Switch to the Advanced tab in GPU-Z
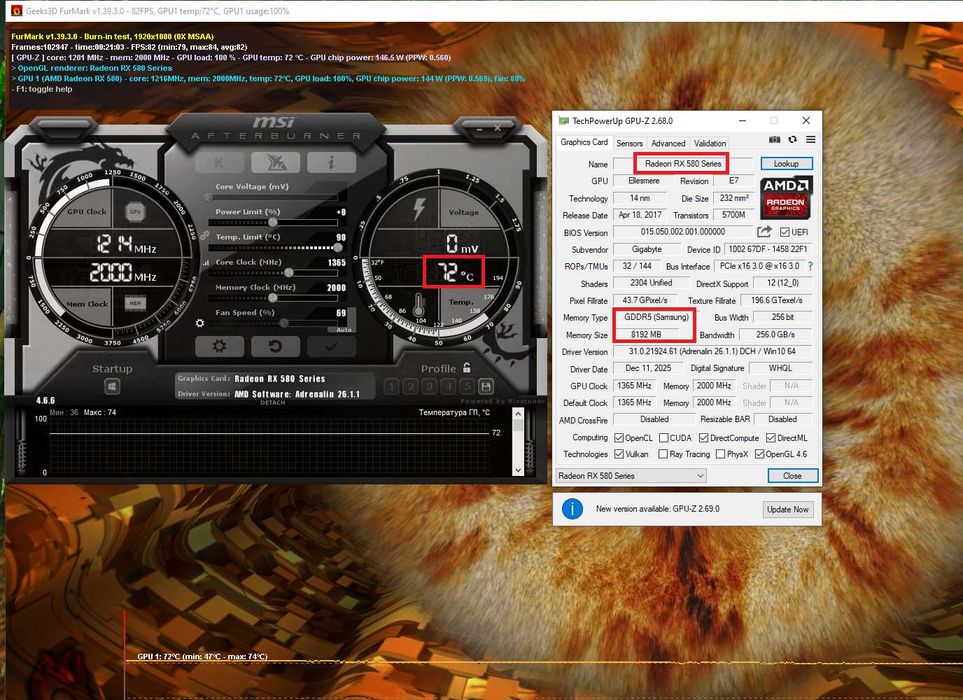963x700 pixels. coord(668,143)
